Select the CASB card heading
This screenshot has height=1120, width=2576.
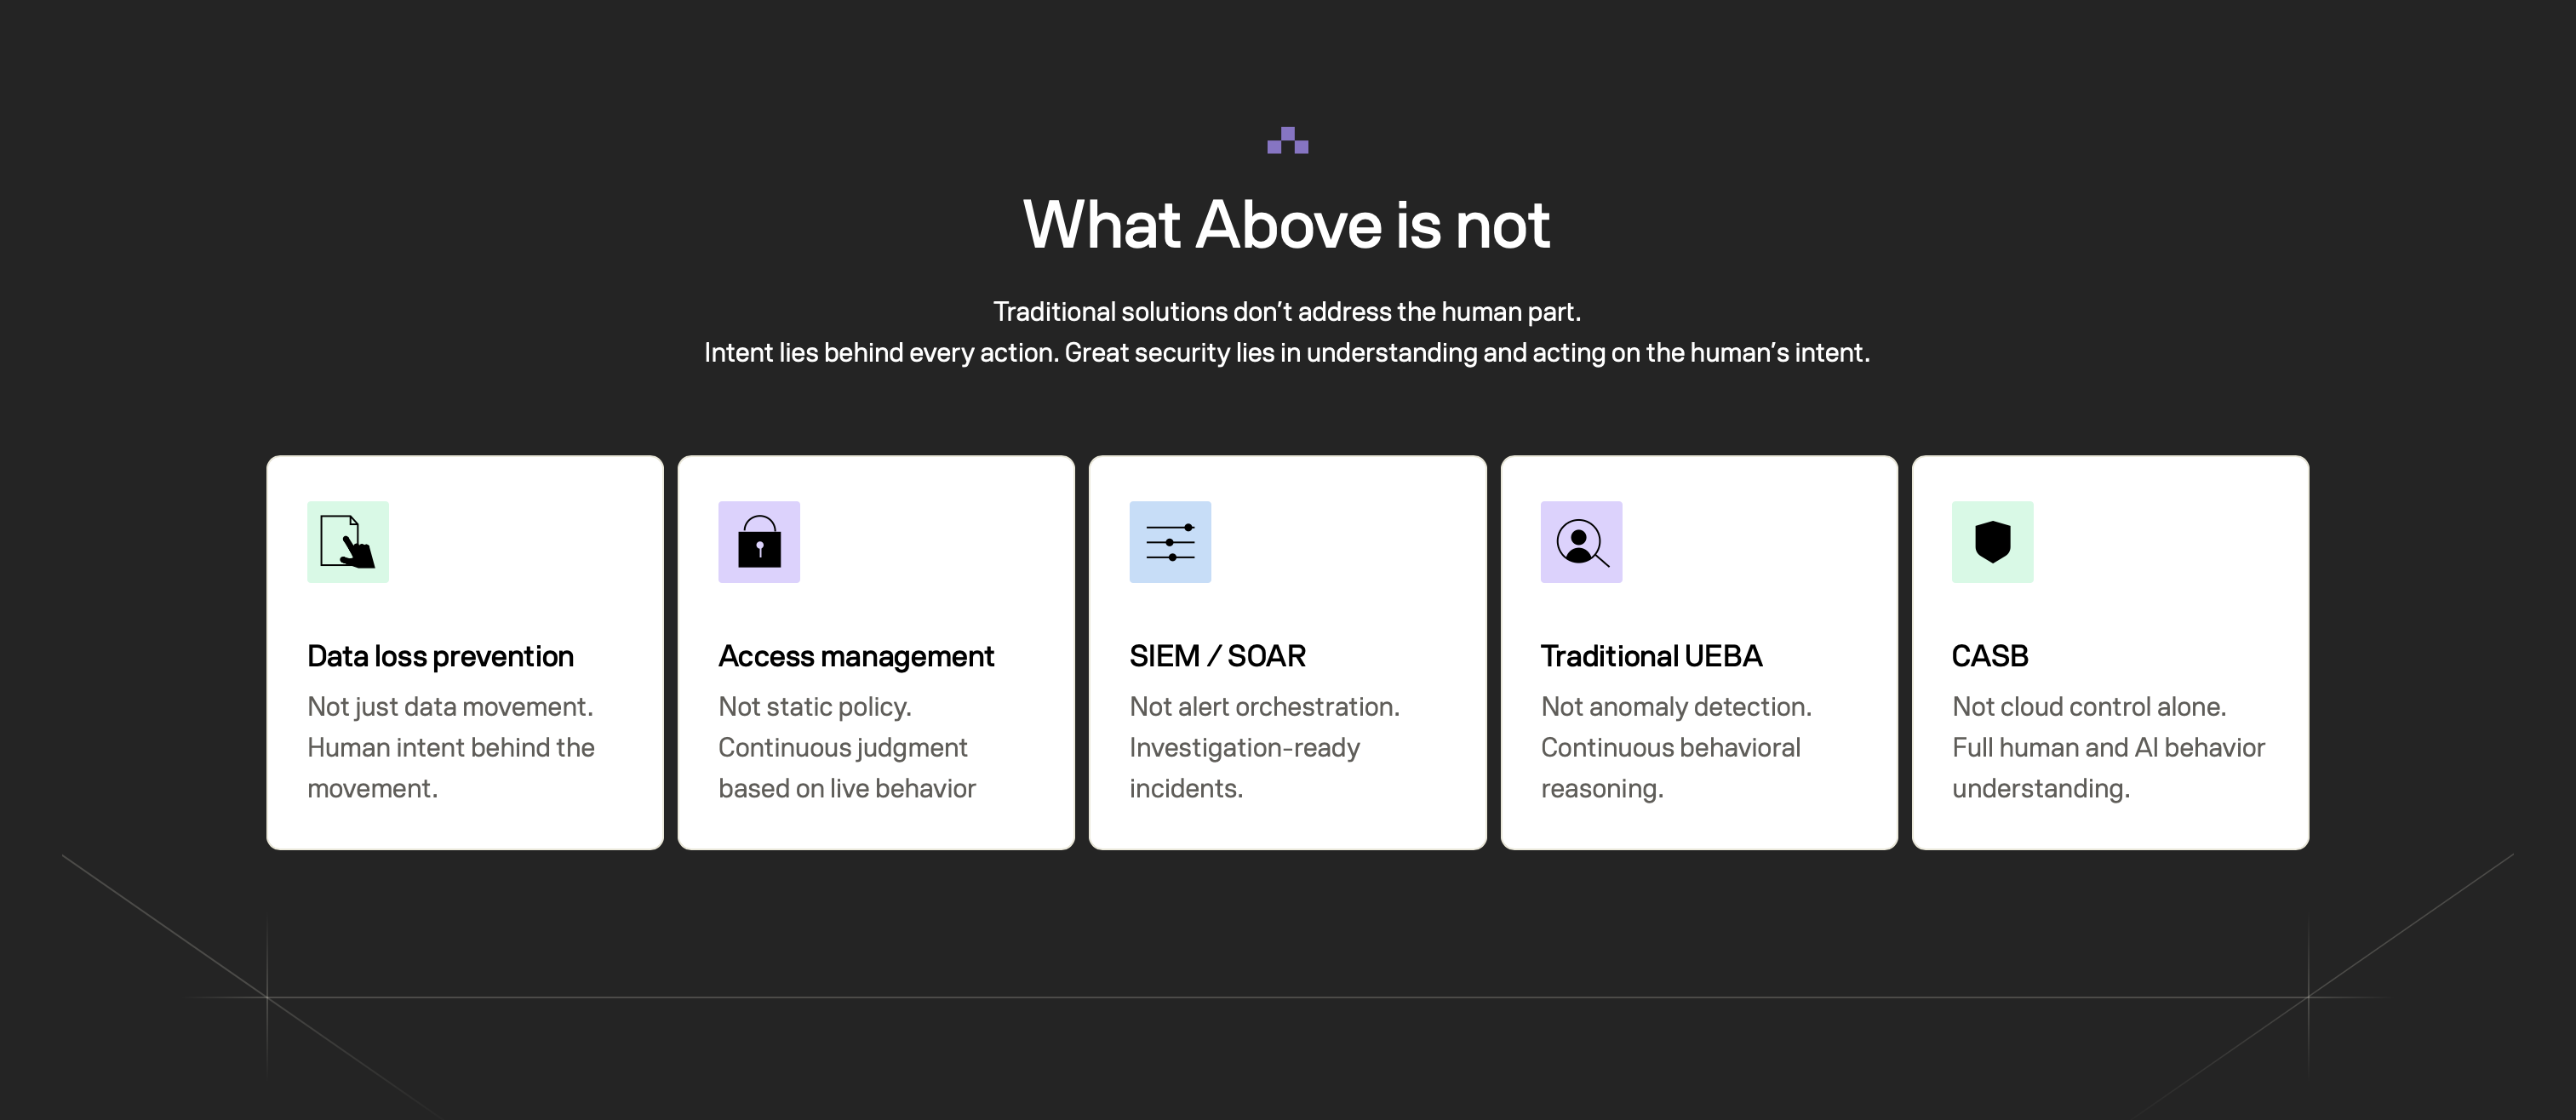pyautogui.click(x=1989, y=656)
